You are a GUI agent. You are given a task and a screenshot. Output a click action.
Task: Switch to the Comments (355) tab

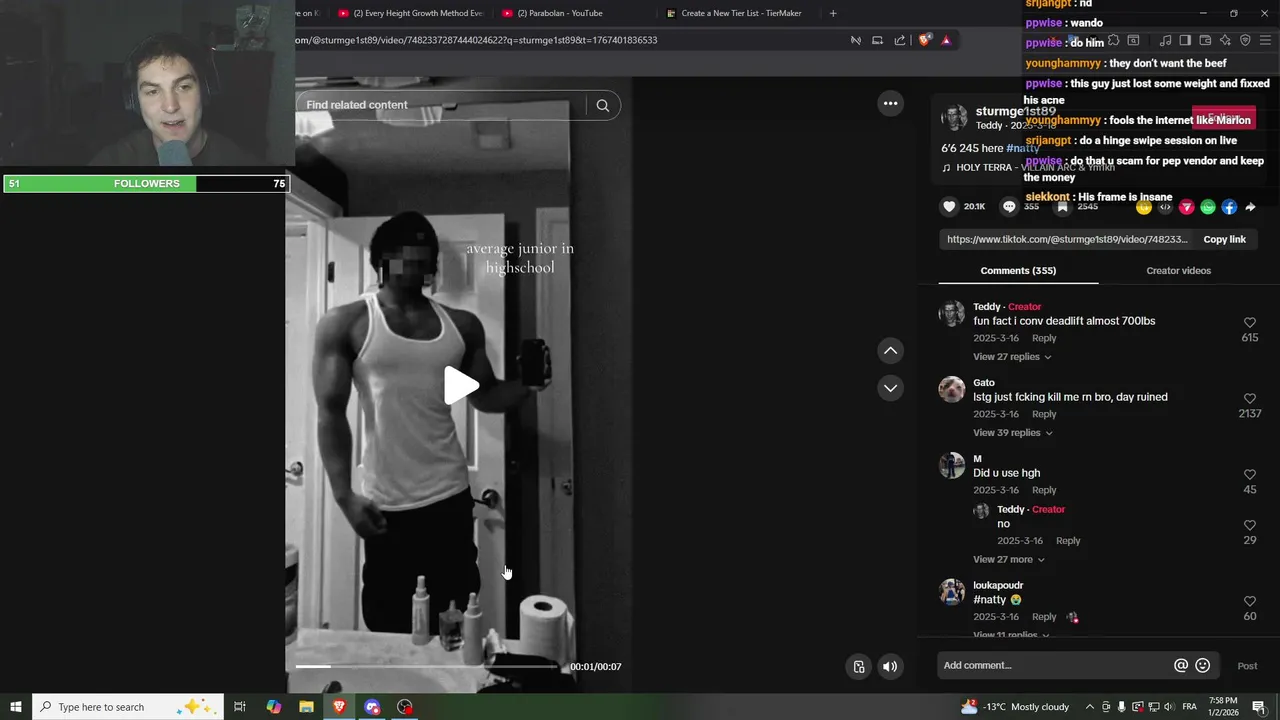tap(1018, 271)
